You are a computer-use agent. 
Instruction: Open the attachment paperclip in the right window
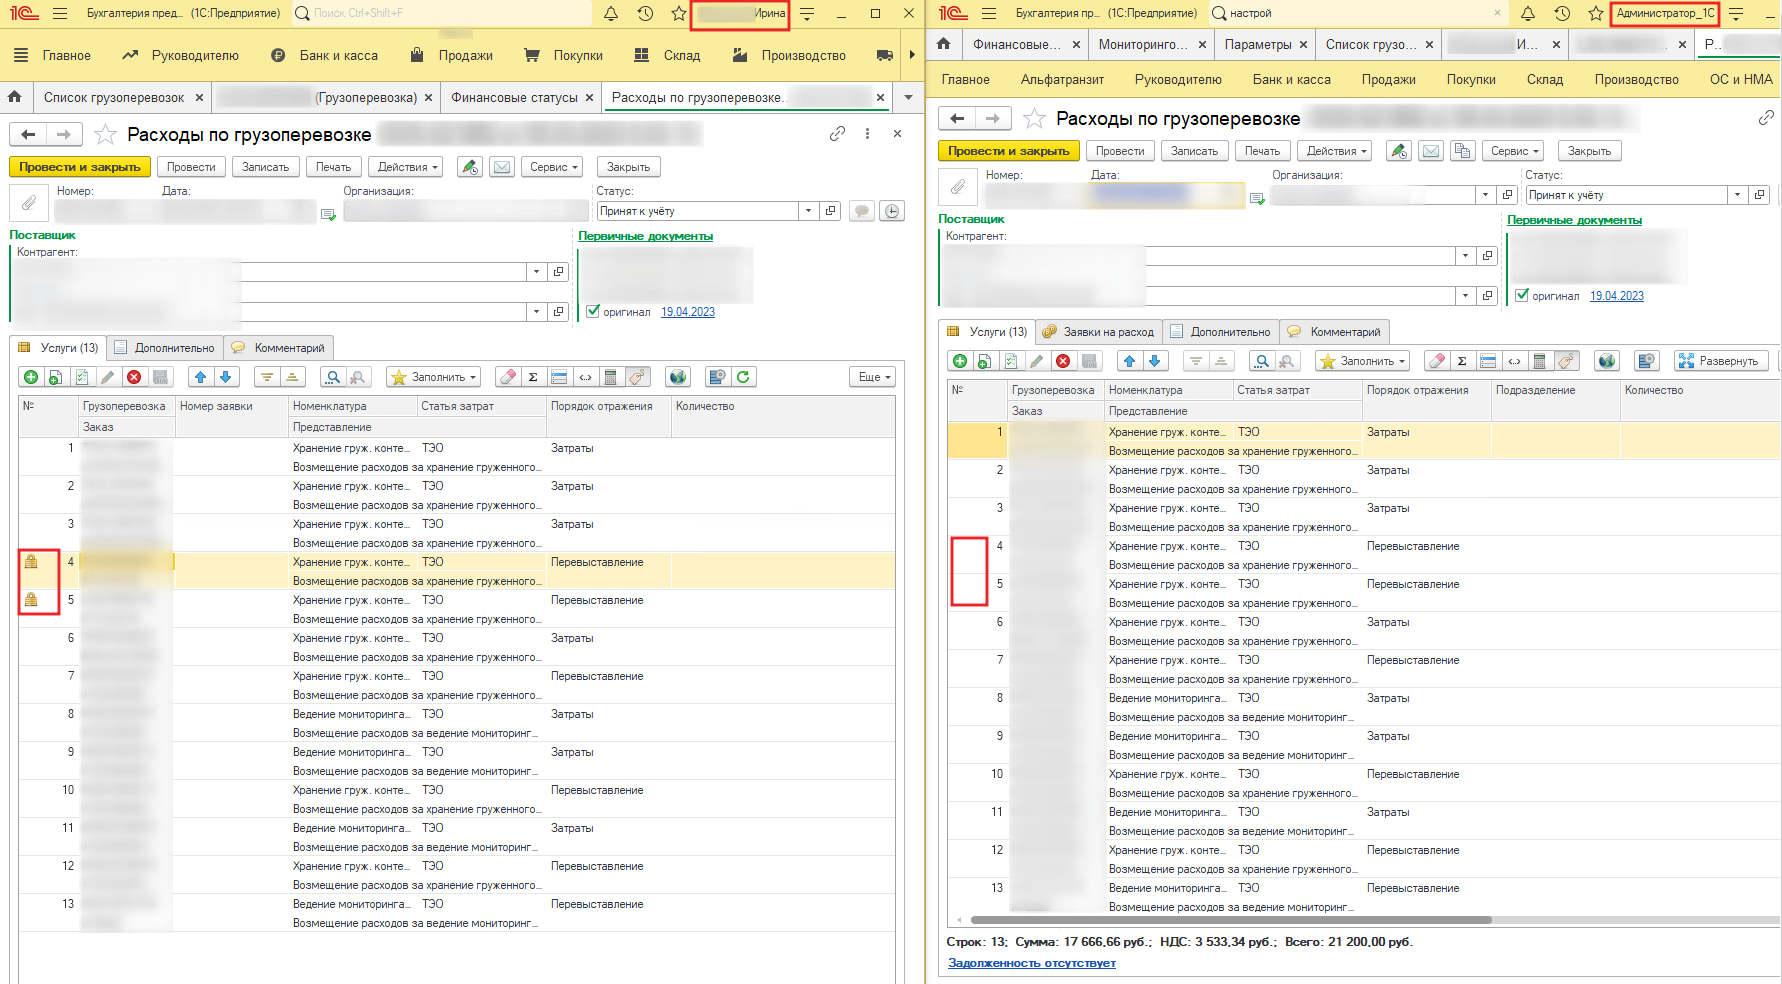[x=958, y=187]
